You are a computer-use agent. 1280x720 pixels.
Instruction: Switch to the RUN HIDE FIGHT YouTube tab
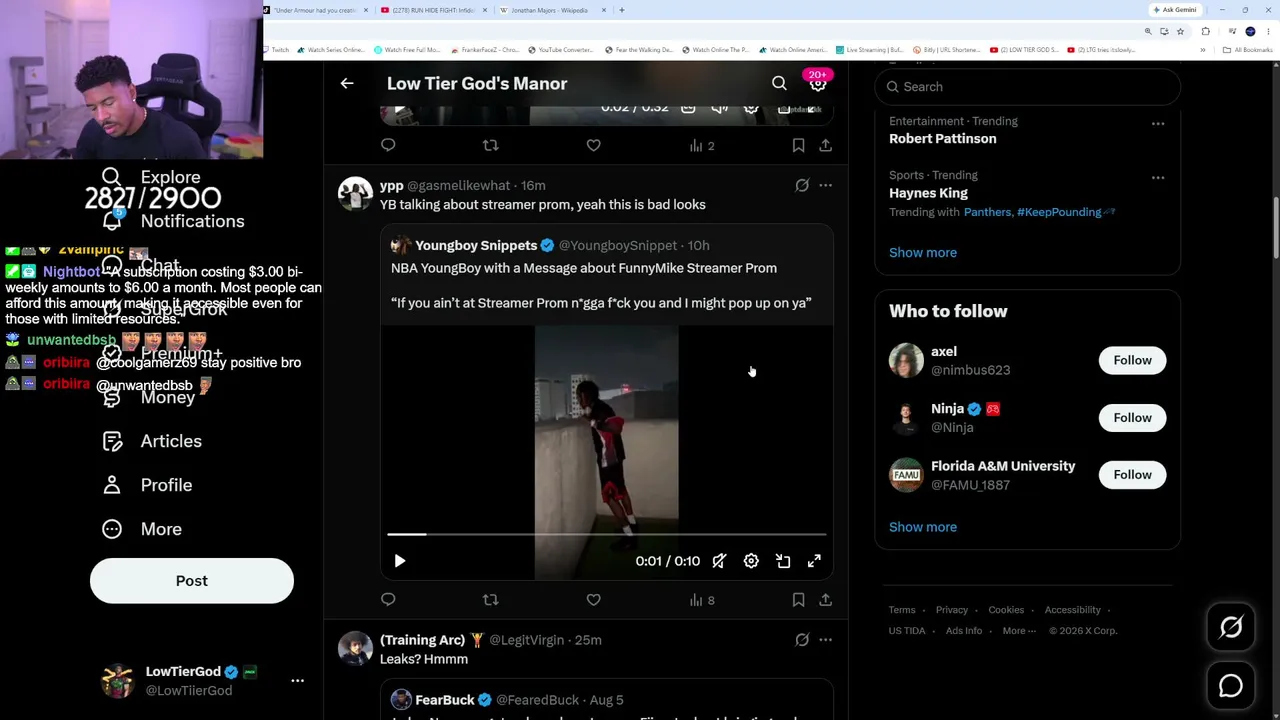(433, 10)
